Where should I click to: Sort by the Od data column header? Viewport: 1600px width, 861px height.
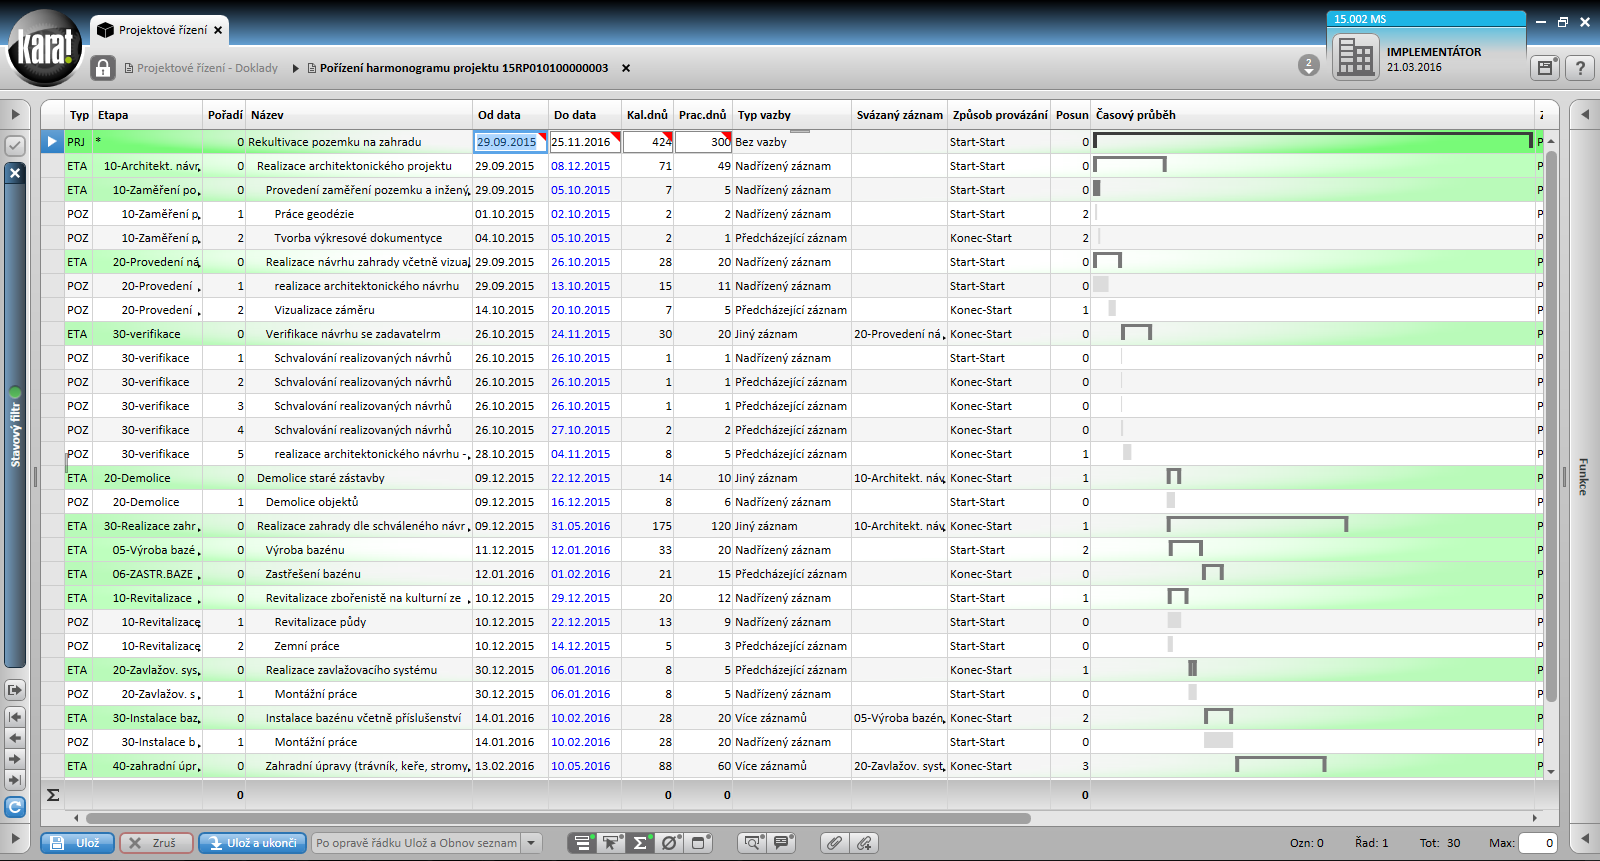pos(510,115)
